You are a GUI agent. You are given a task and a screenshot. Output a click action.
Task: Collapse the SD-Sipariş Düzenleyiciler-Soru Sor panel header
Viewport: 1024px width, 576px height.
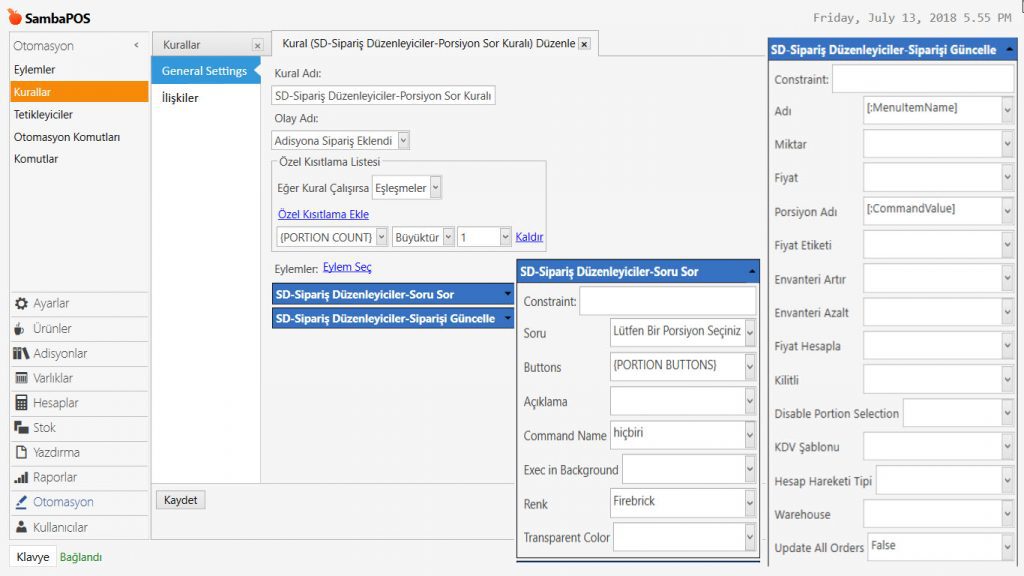click(x=751, y=271)
